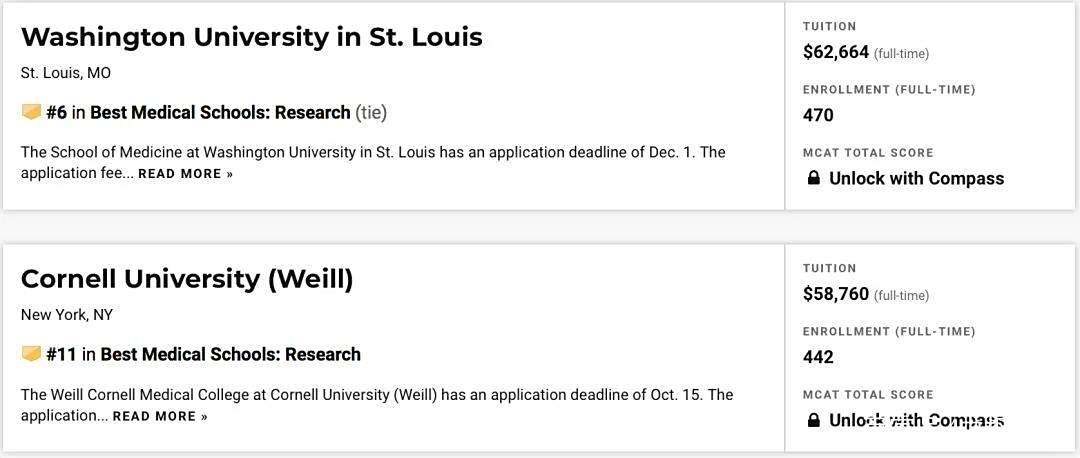Open #6 in Best Medical Schools: Research

point(198,112)
